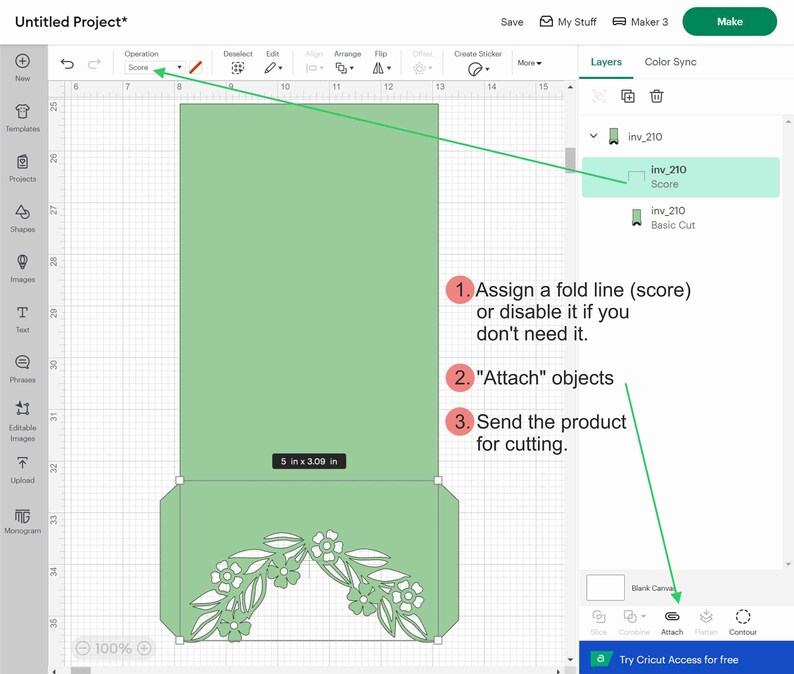Click Save in the header
Viewport: 794px width, 674px height.
[511, 22]
